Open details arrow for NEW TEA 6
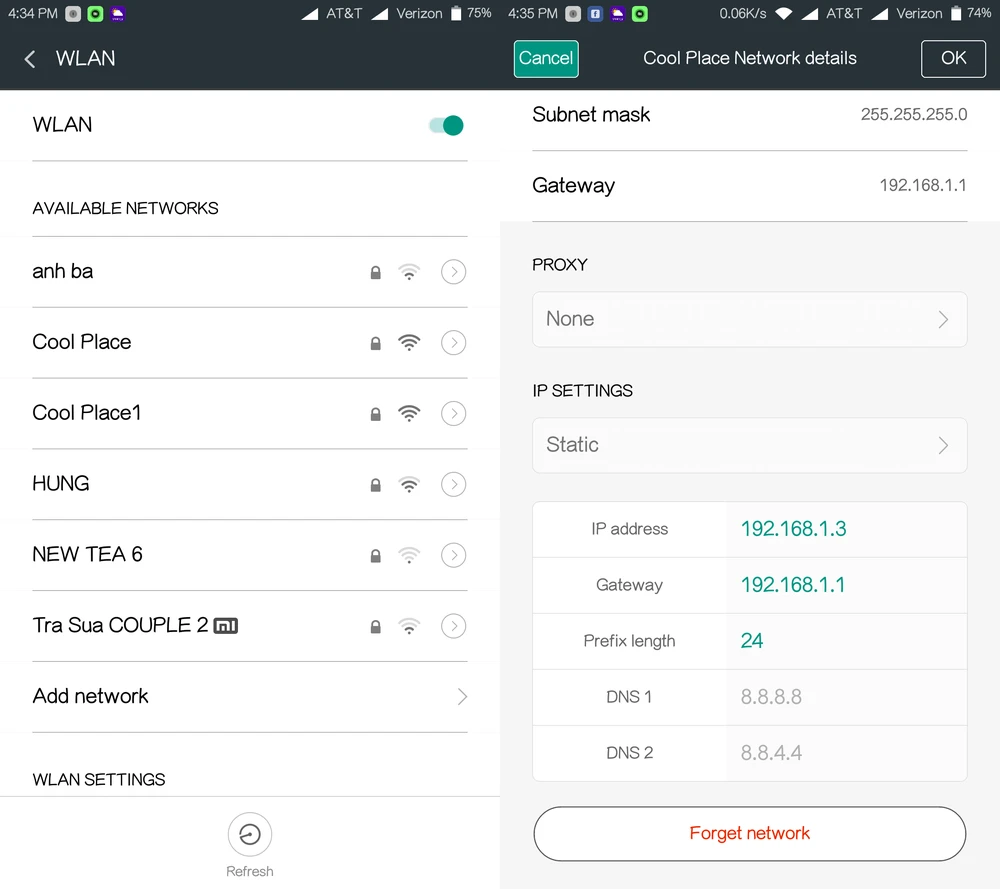The width and height of the screenshot is (1000, 889). (x=453, y=555)
